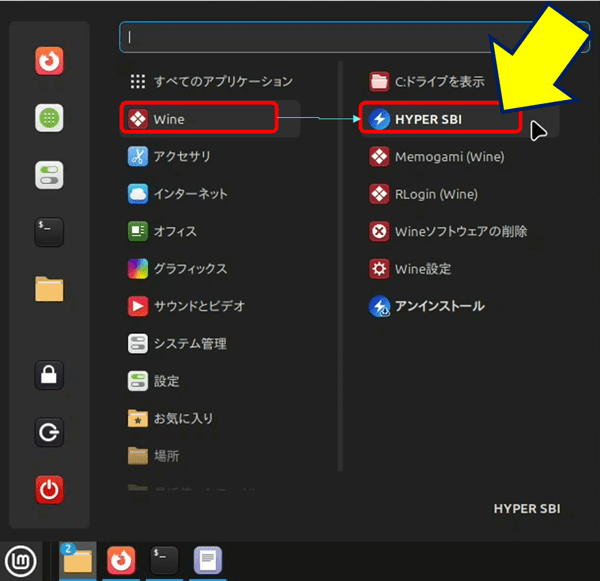
Task: Launch Memogami (Wine)
Action: (459, 157)
